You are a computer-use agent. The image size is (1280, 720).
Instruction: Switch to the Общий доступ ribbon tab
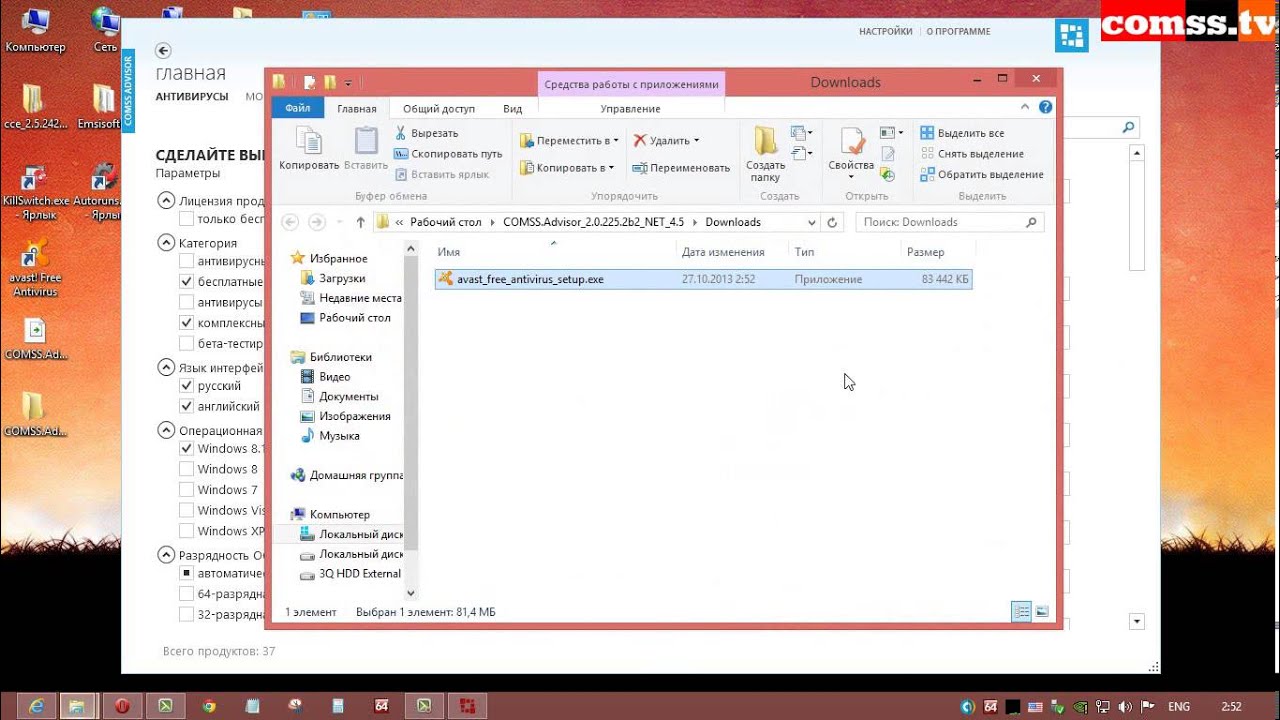point(439,109)
